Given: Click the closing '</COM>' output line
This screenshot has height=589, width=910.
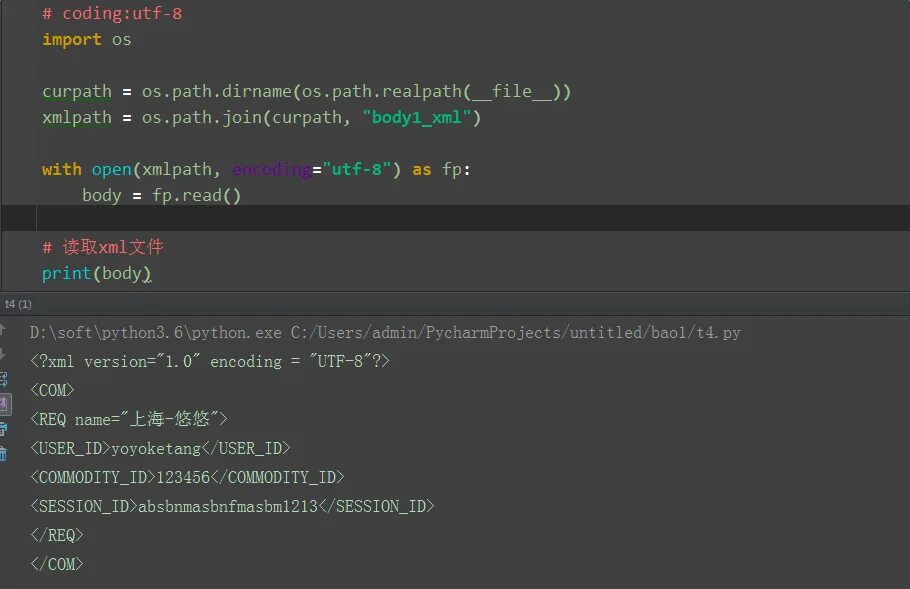Looking at the screenshot, I should (x=56, y=564).
